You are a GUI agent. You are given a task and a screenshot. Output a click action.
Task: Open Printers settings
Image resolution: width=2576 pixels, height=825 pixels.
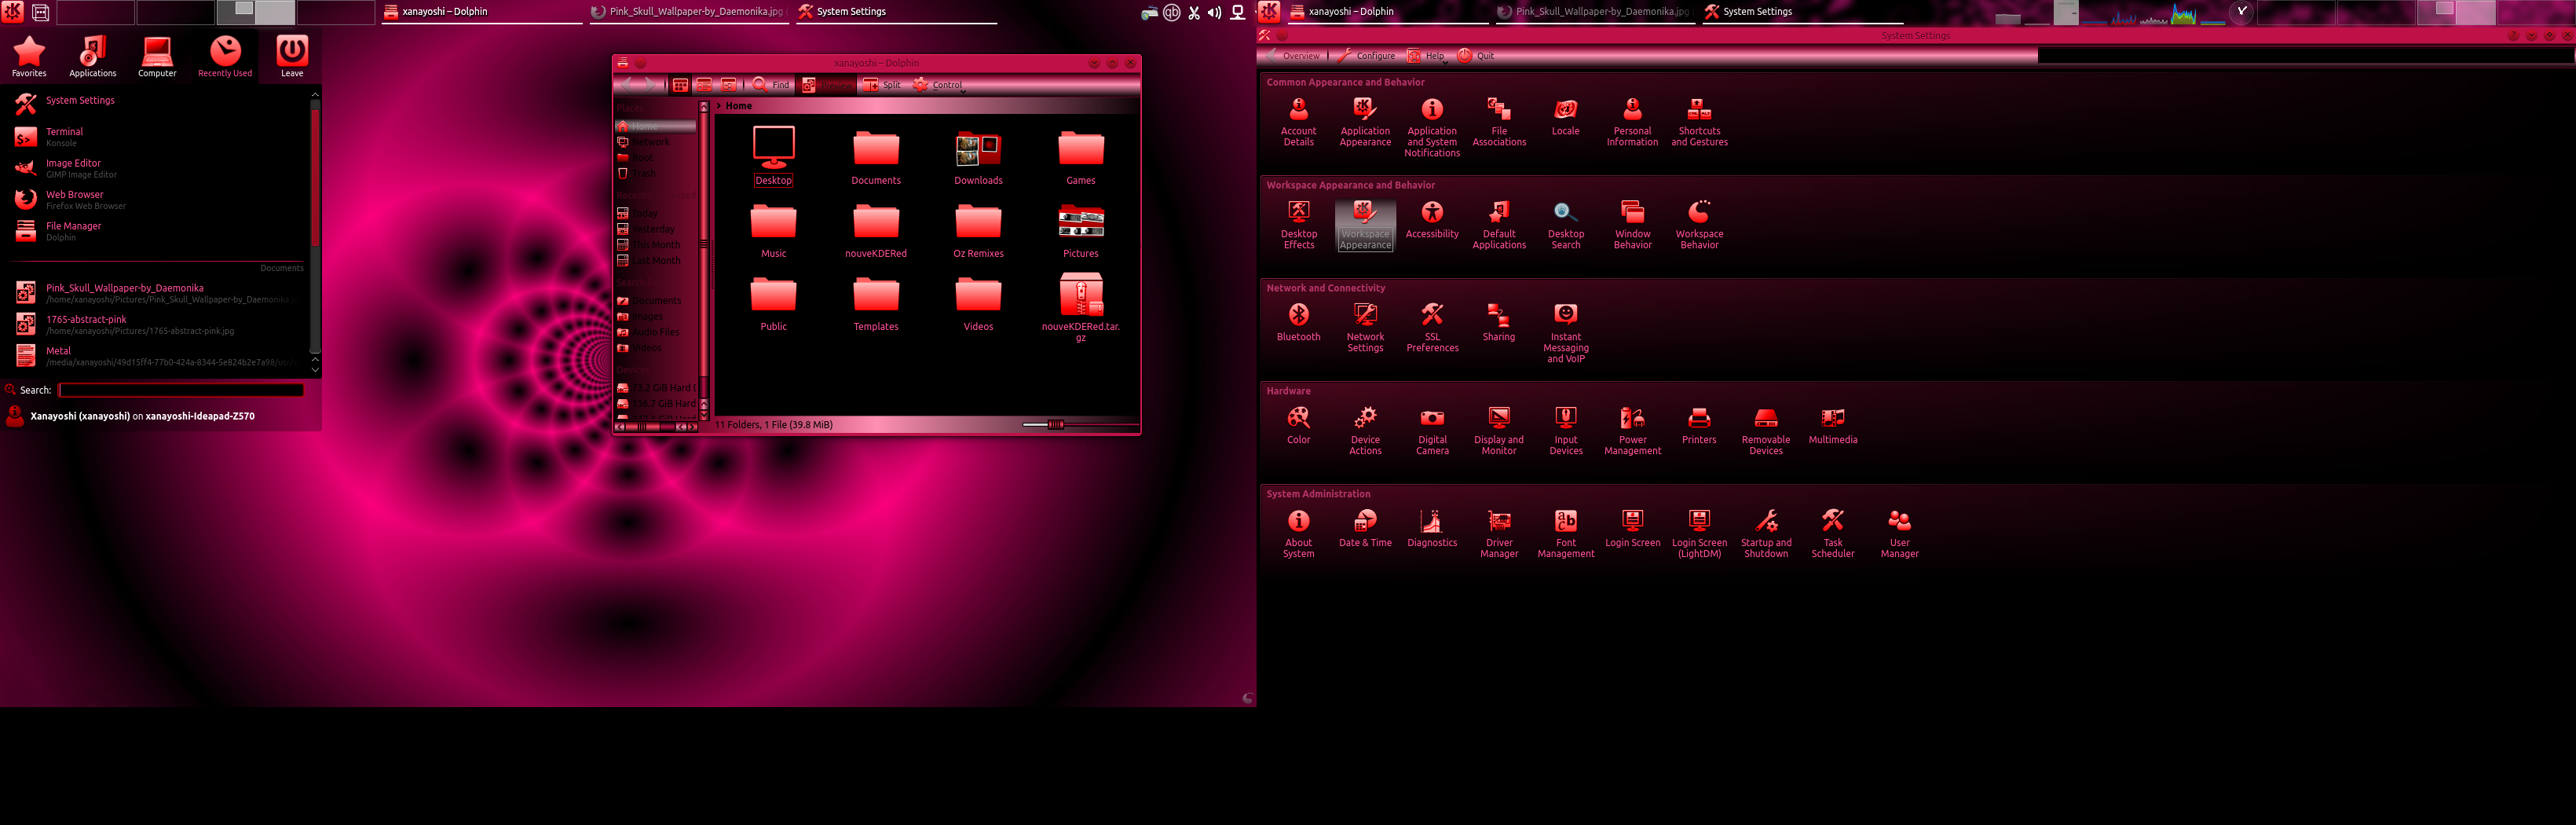(1699, 426)
